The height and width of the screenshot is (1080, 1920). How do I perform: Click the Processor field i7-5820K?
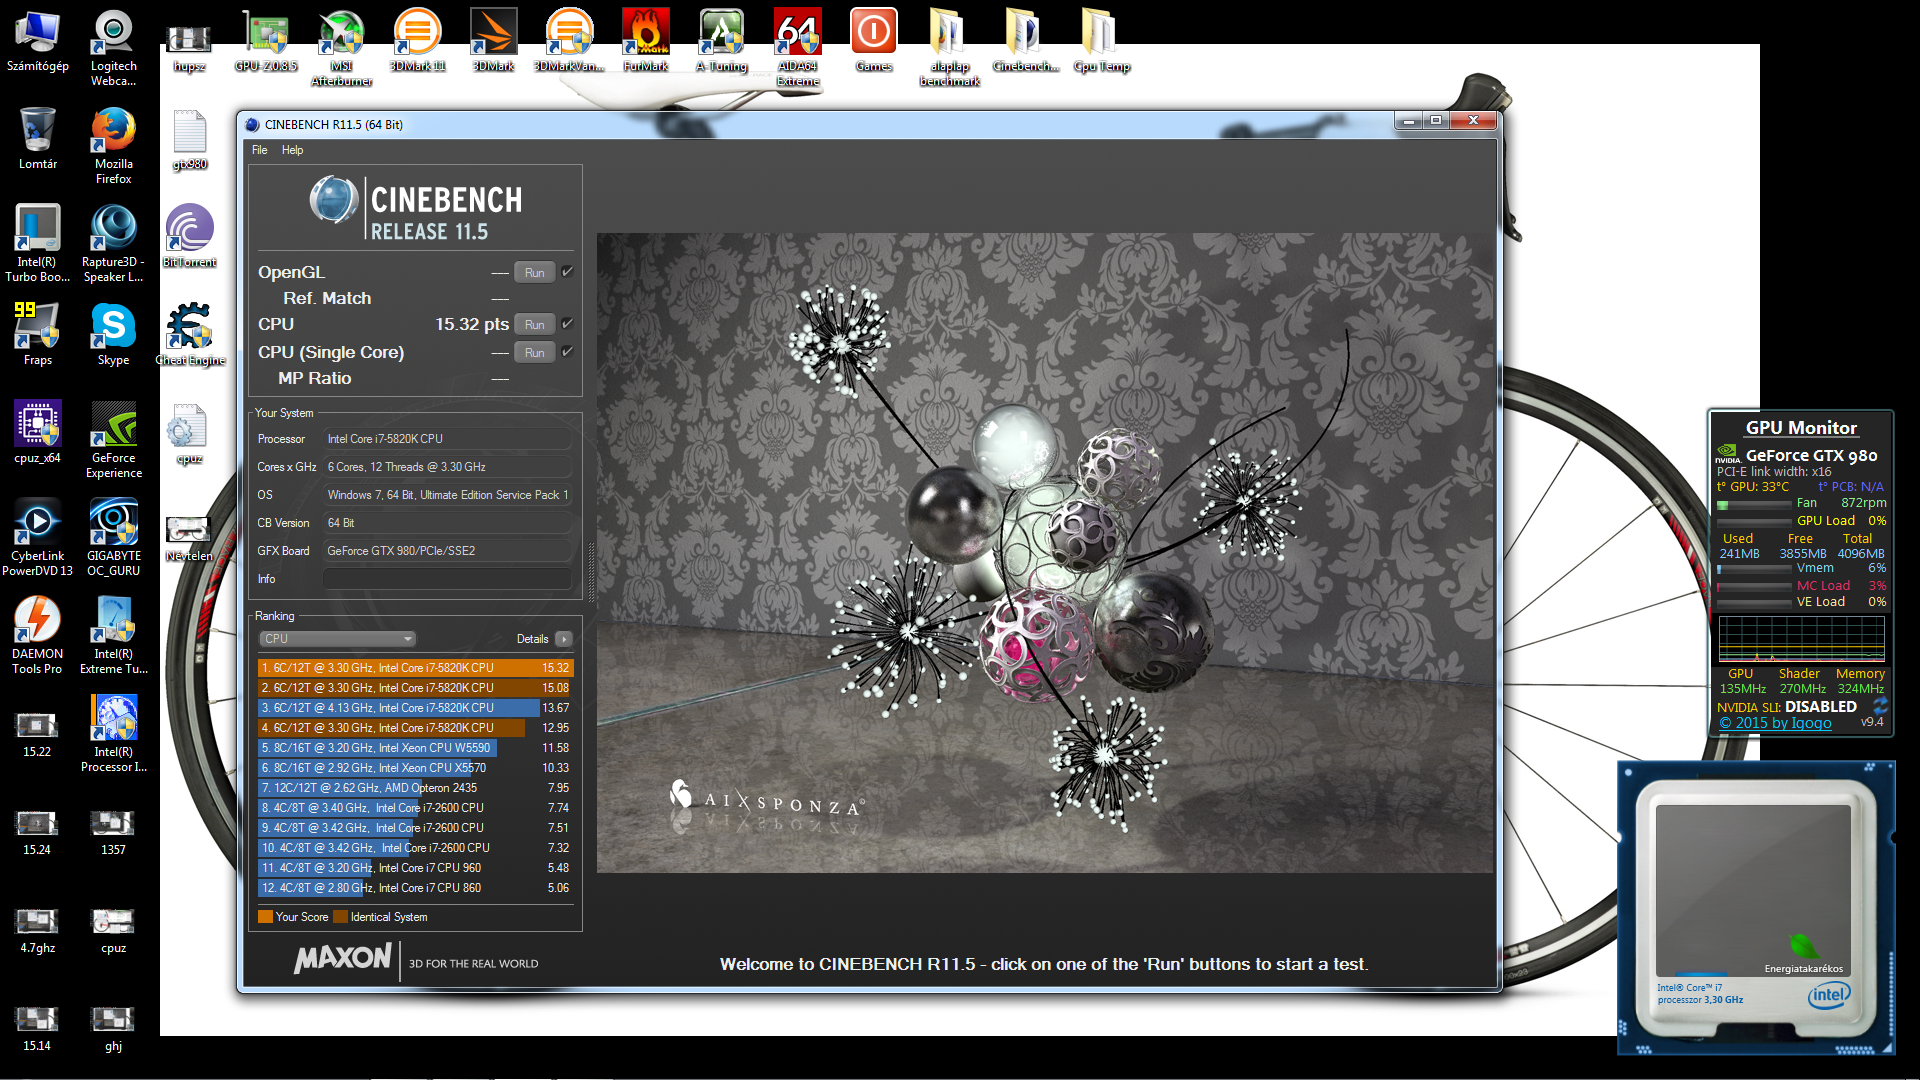(447, 439)
